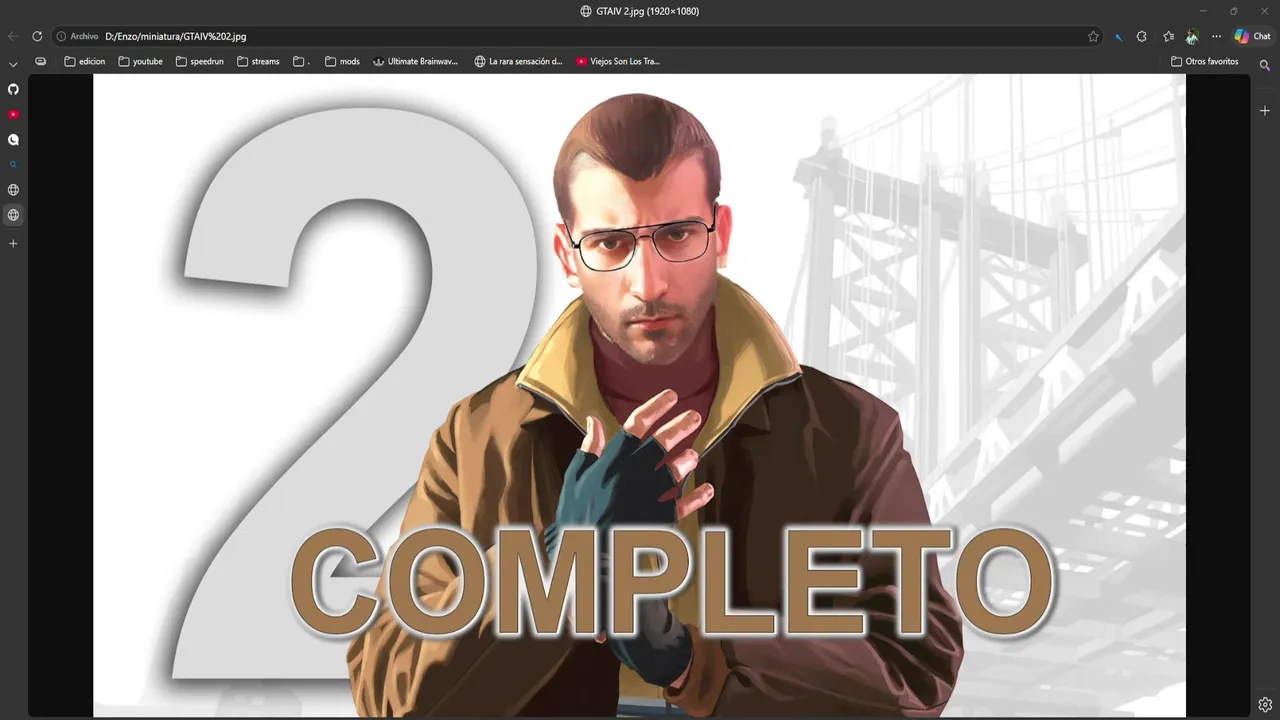Open the Favorites list icon
This screenshot has width=1280, height=720.
pos(1168,36)
